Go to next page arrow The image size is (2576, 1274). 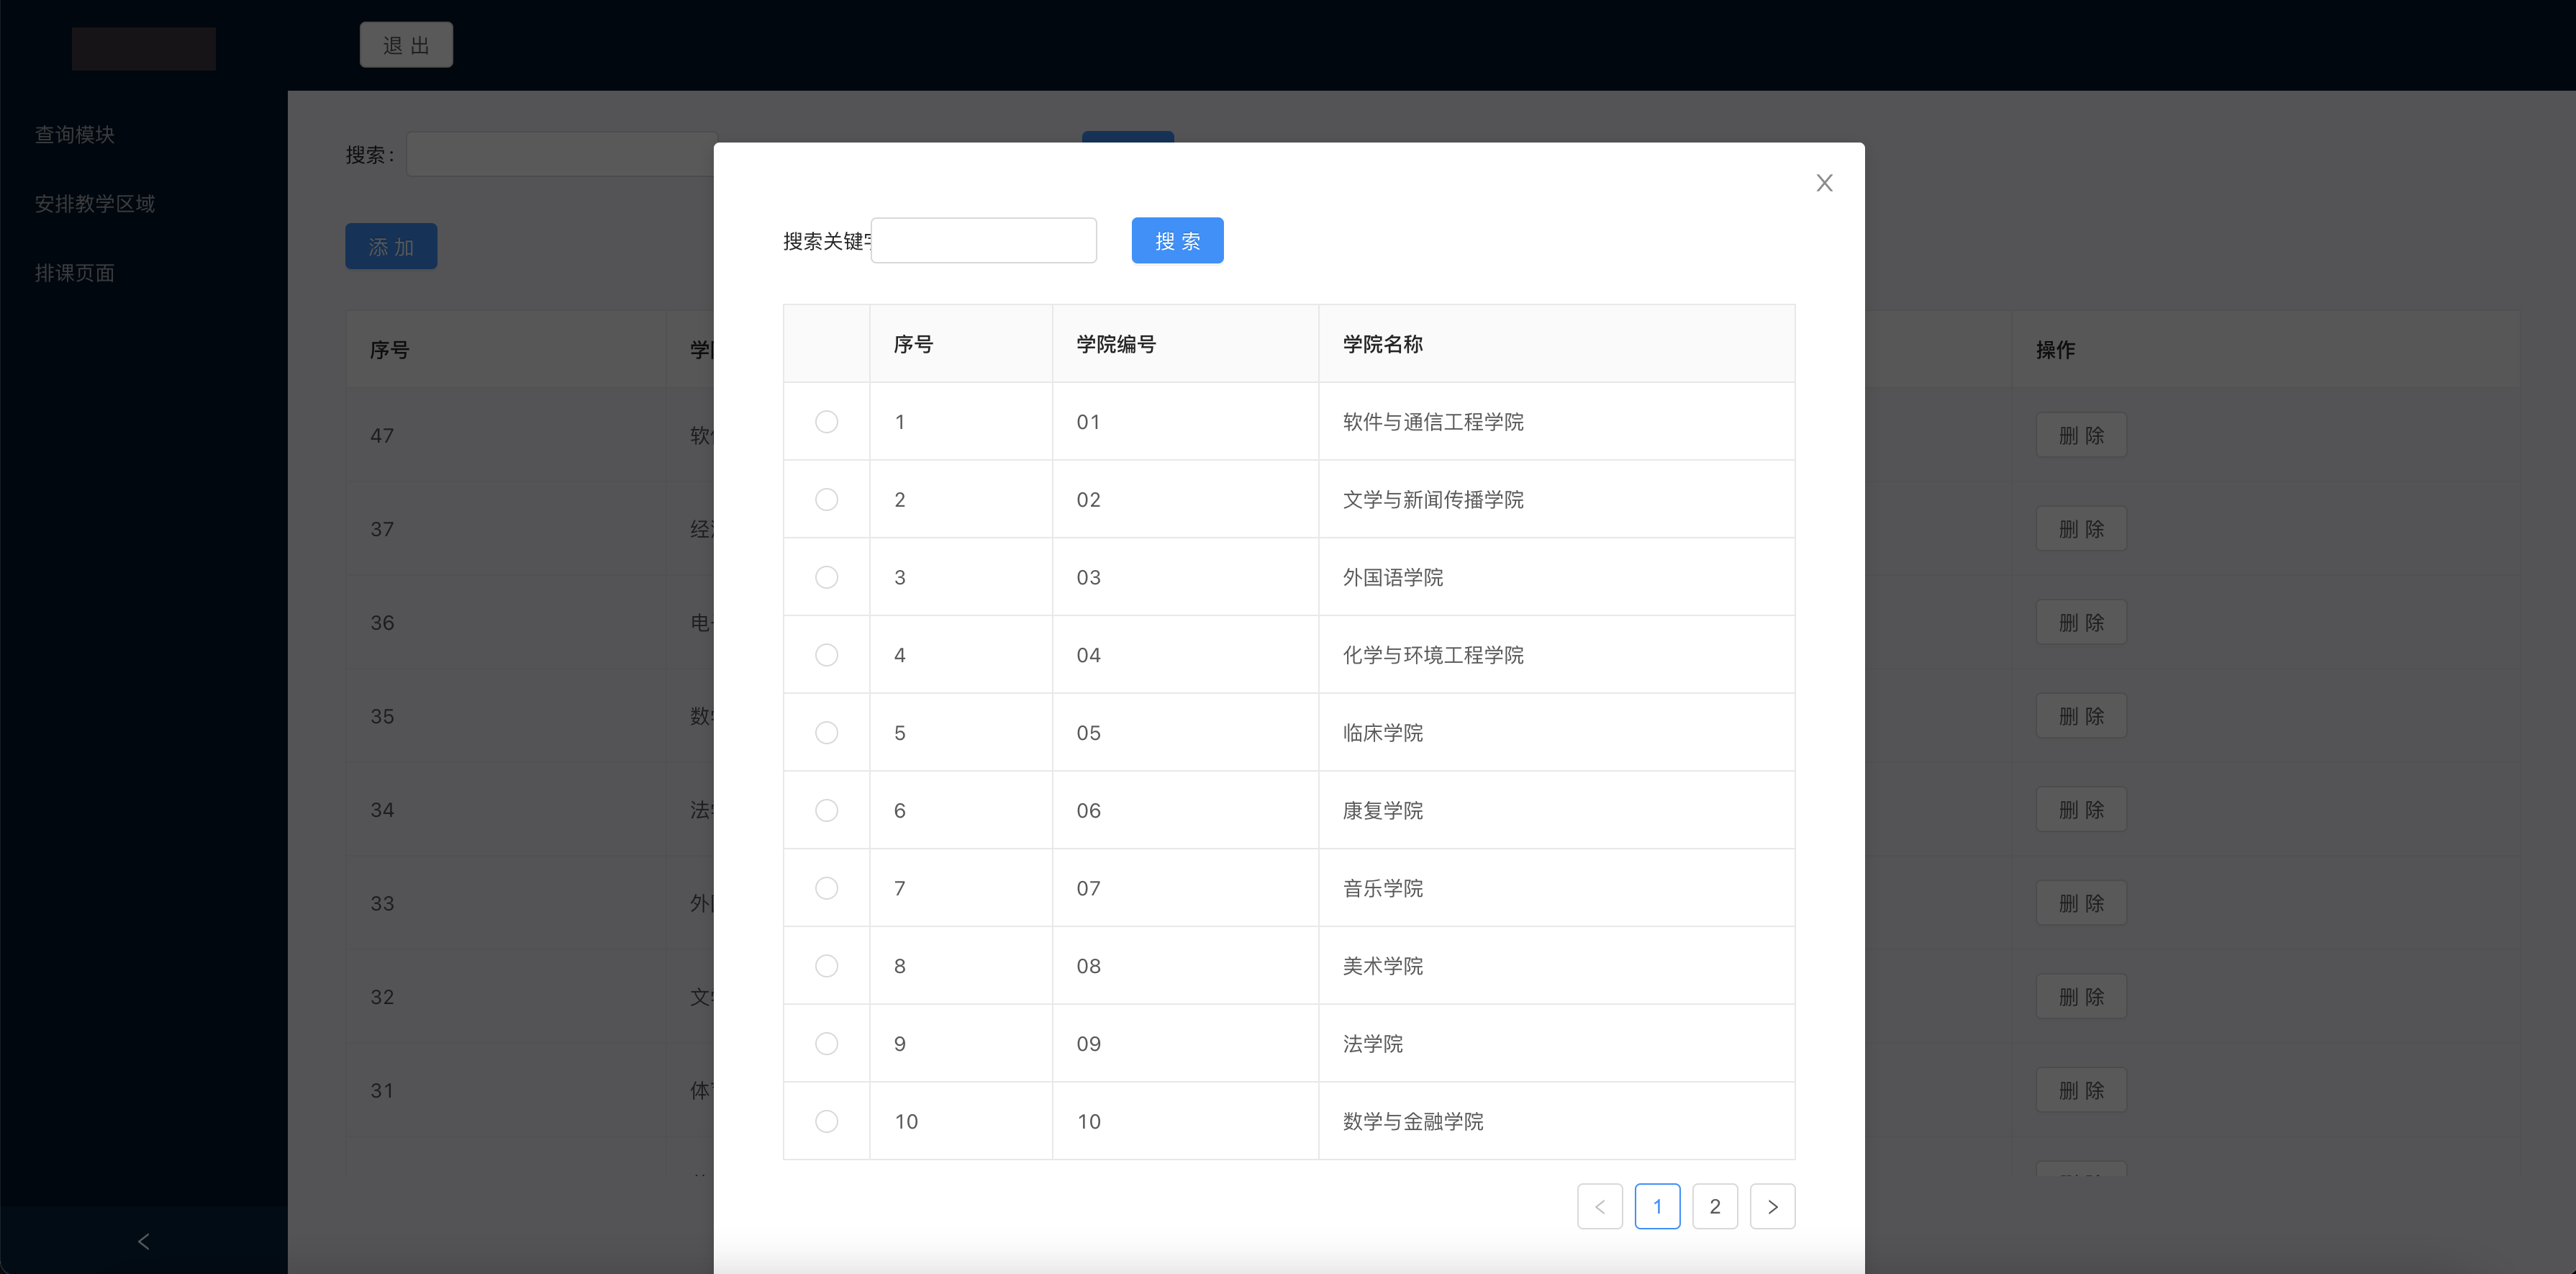tap(1772, 1206)
